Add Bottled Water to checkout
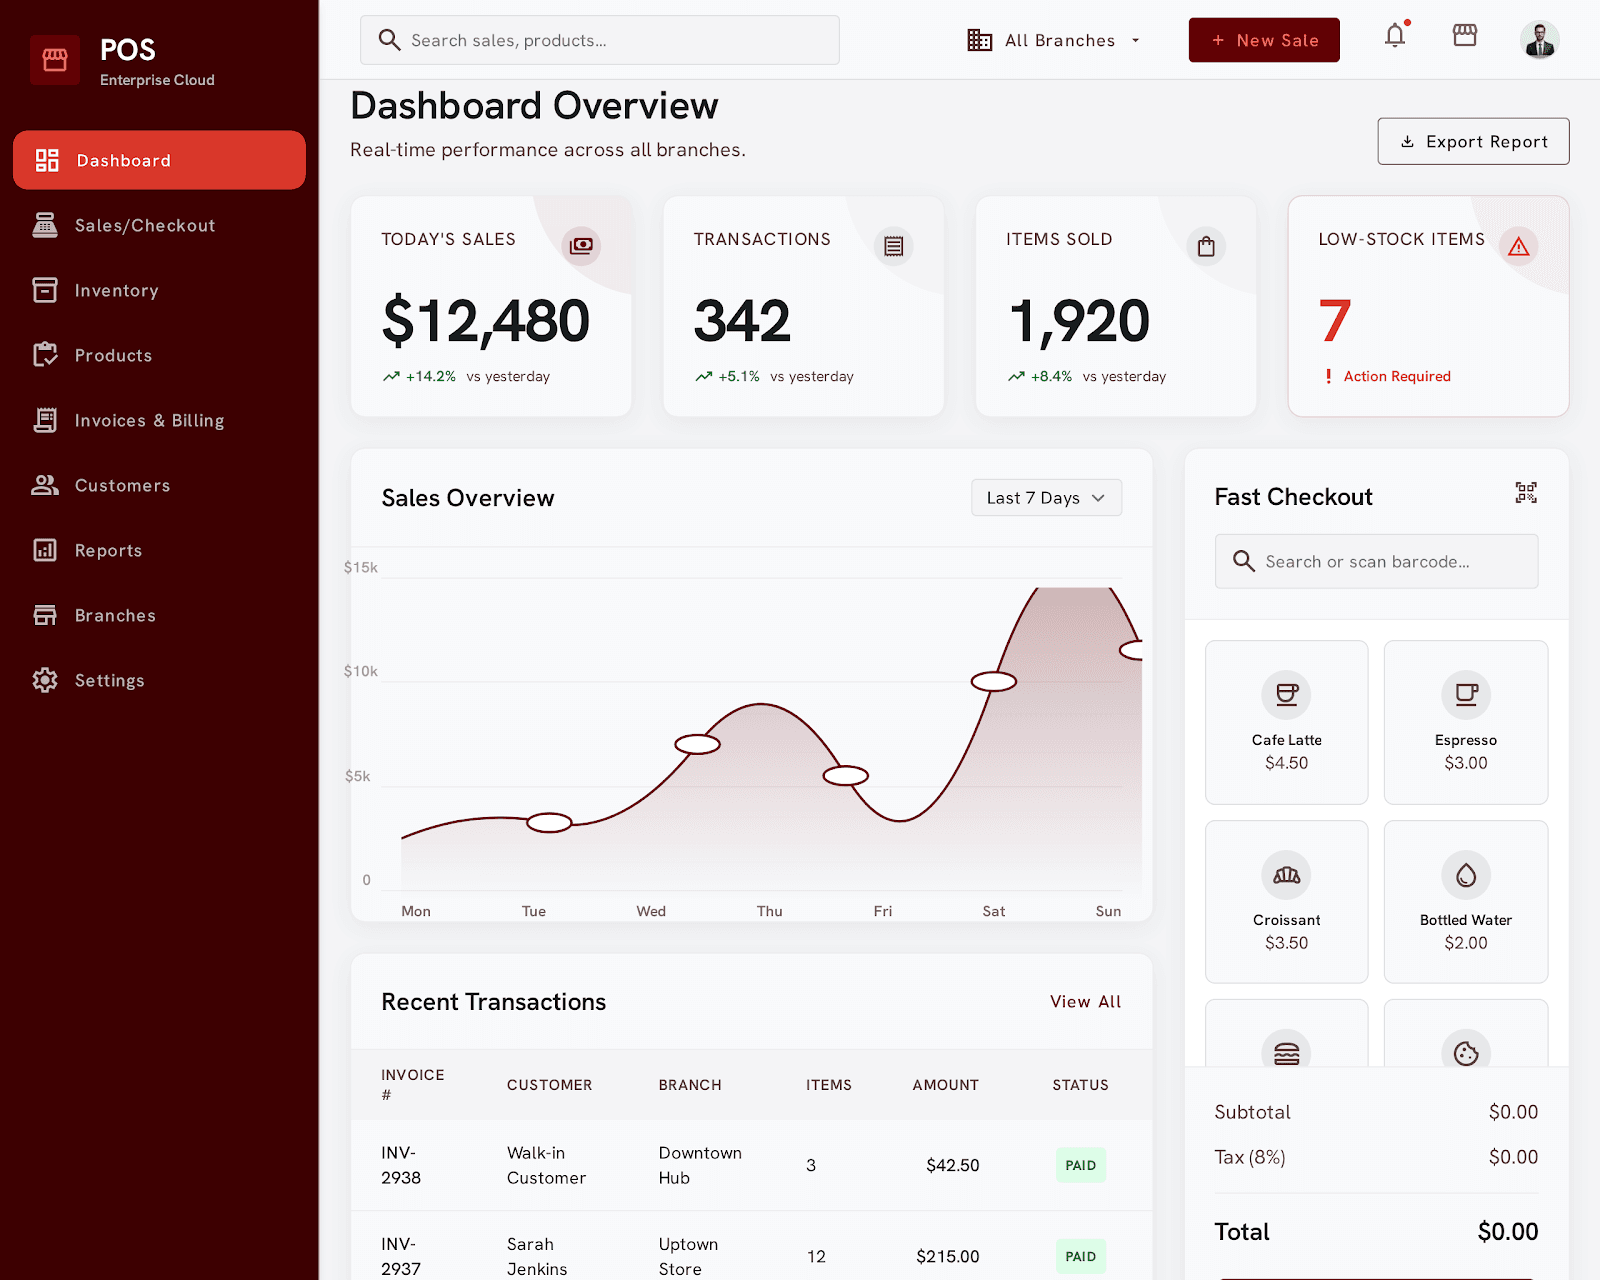This screenshot has width=1600, height=1280. pos(1466,902)
